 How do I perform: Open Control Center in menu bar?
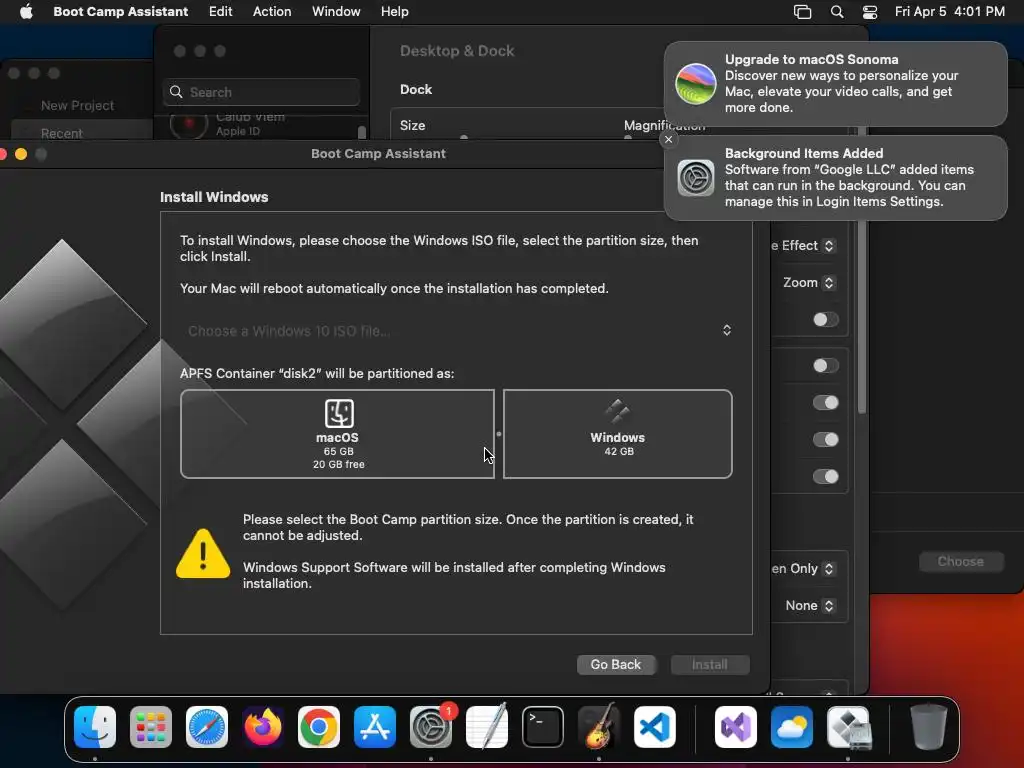point(870,12)
